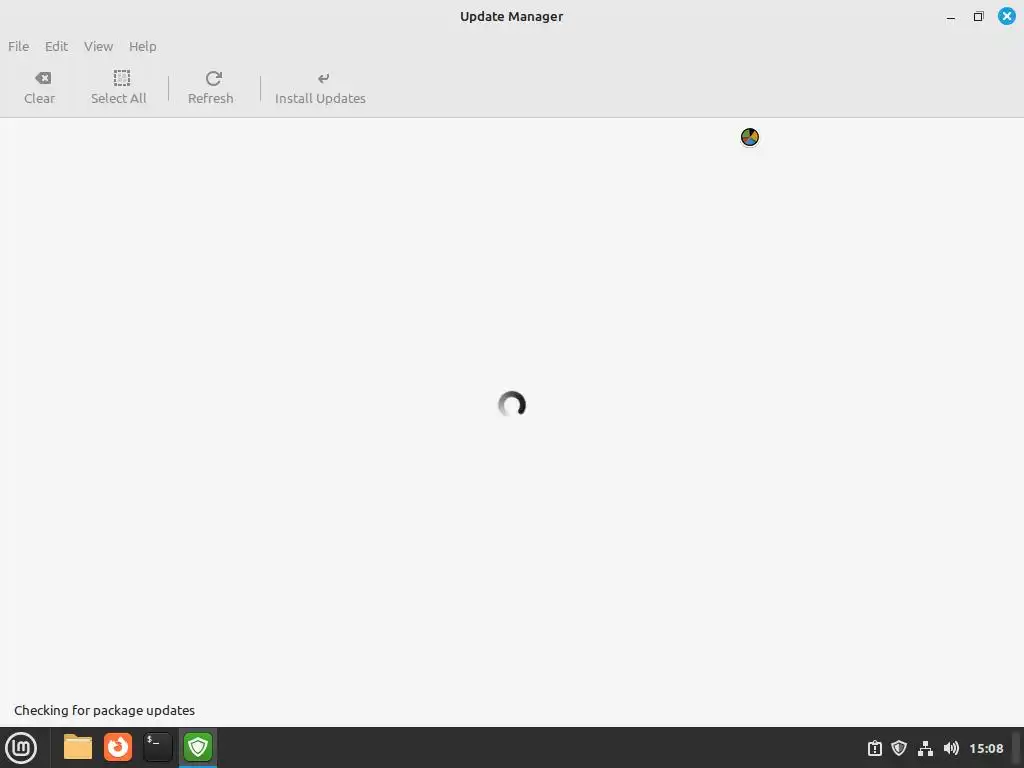Maximize the Update Manager window
This screenshot has width=1024, height=768.
[978, 17]
